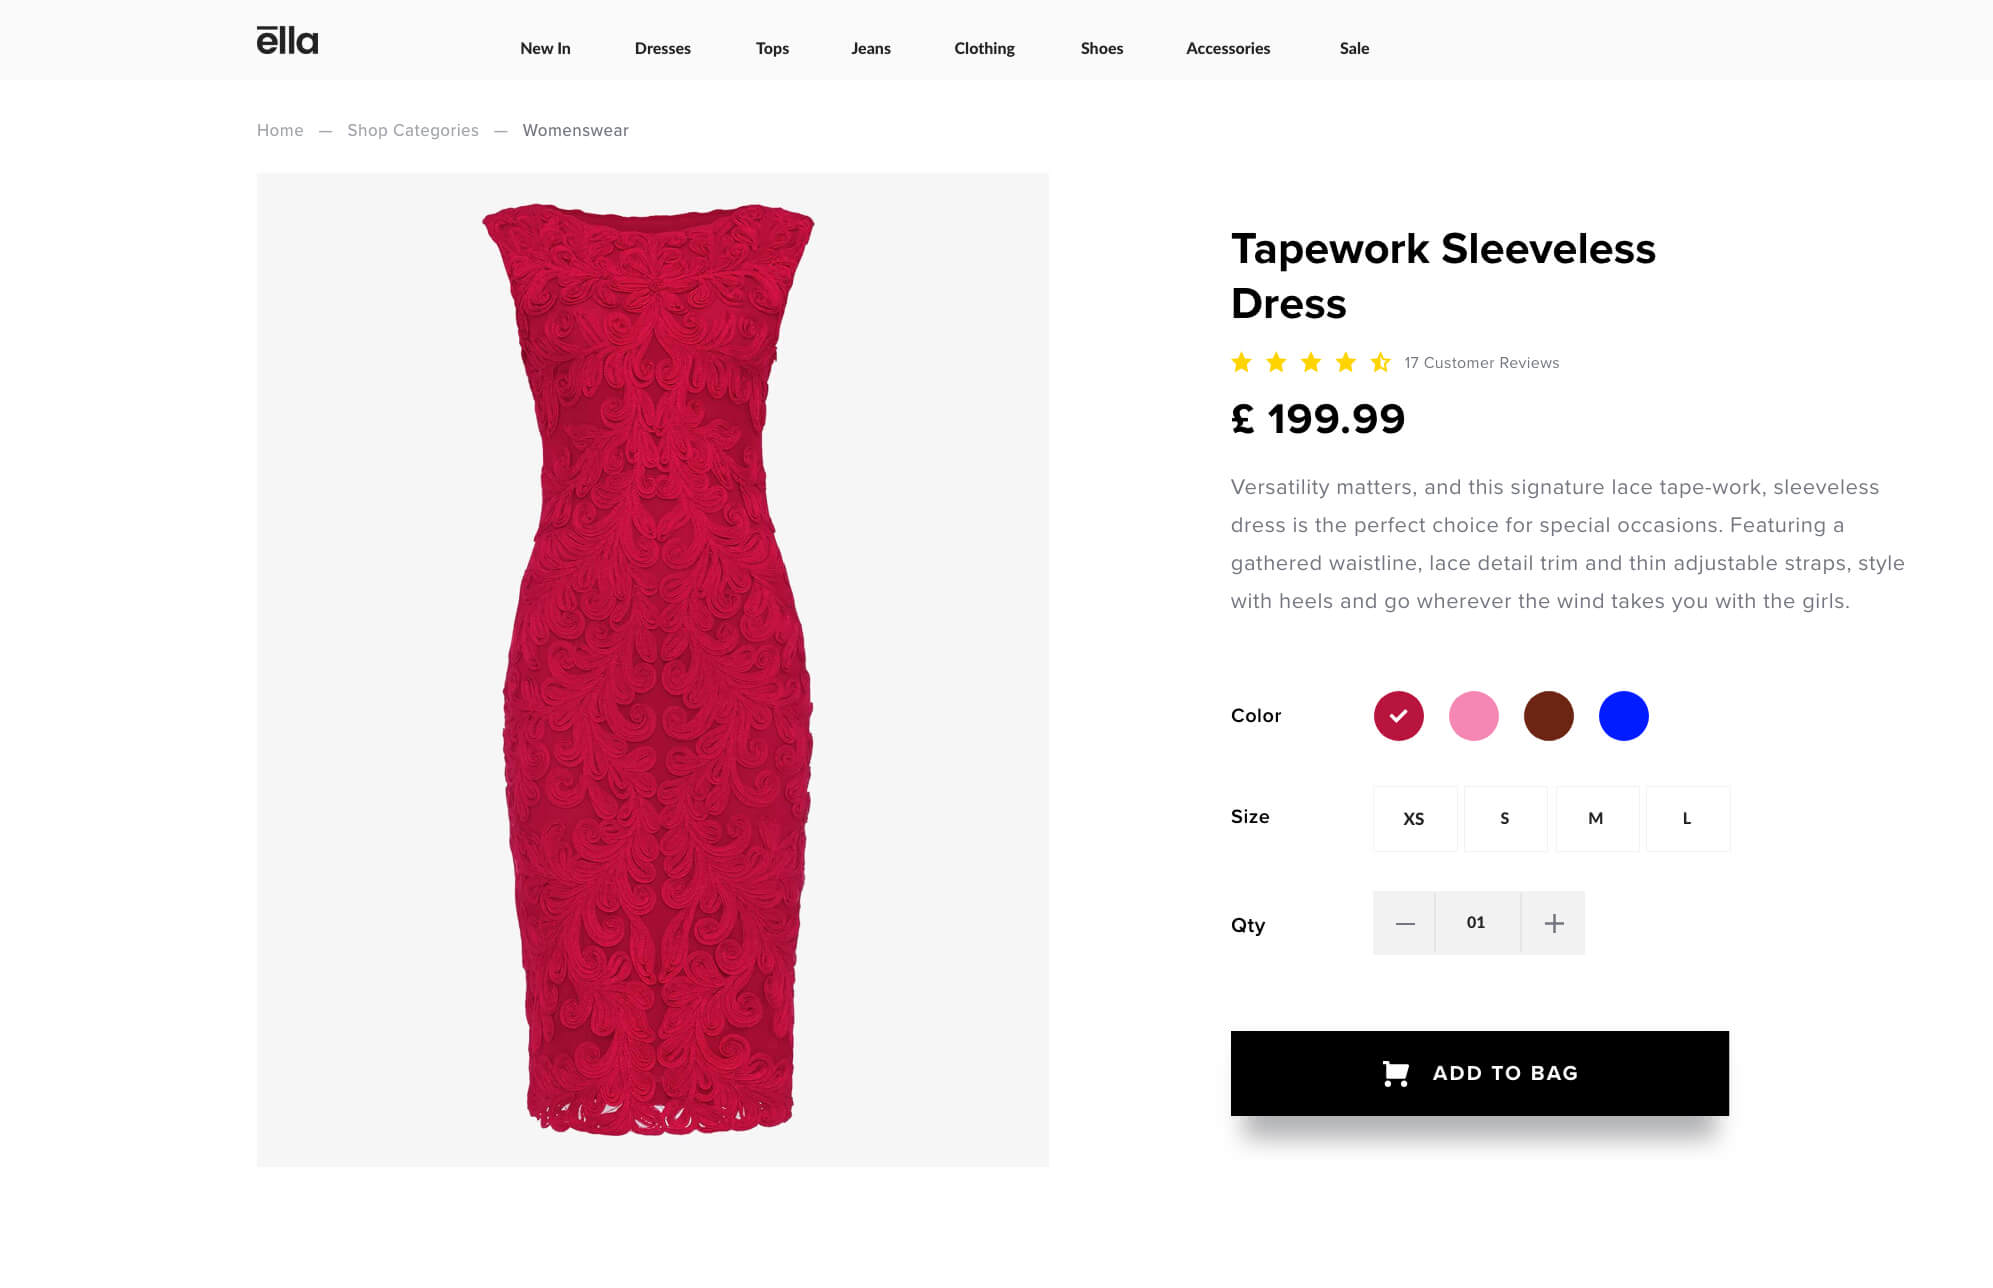The height and width of the screenshot is (1288, 1993).
Task: Choose the brown color swatch
Action: click(1548, 716)
